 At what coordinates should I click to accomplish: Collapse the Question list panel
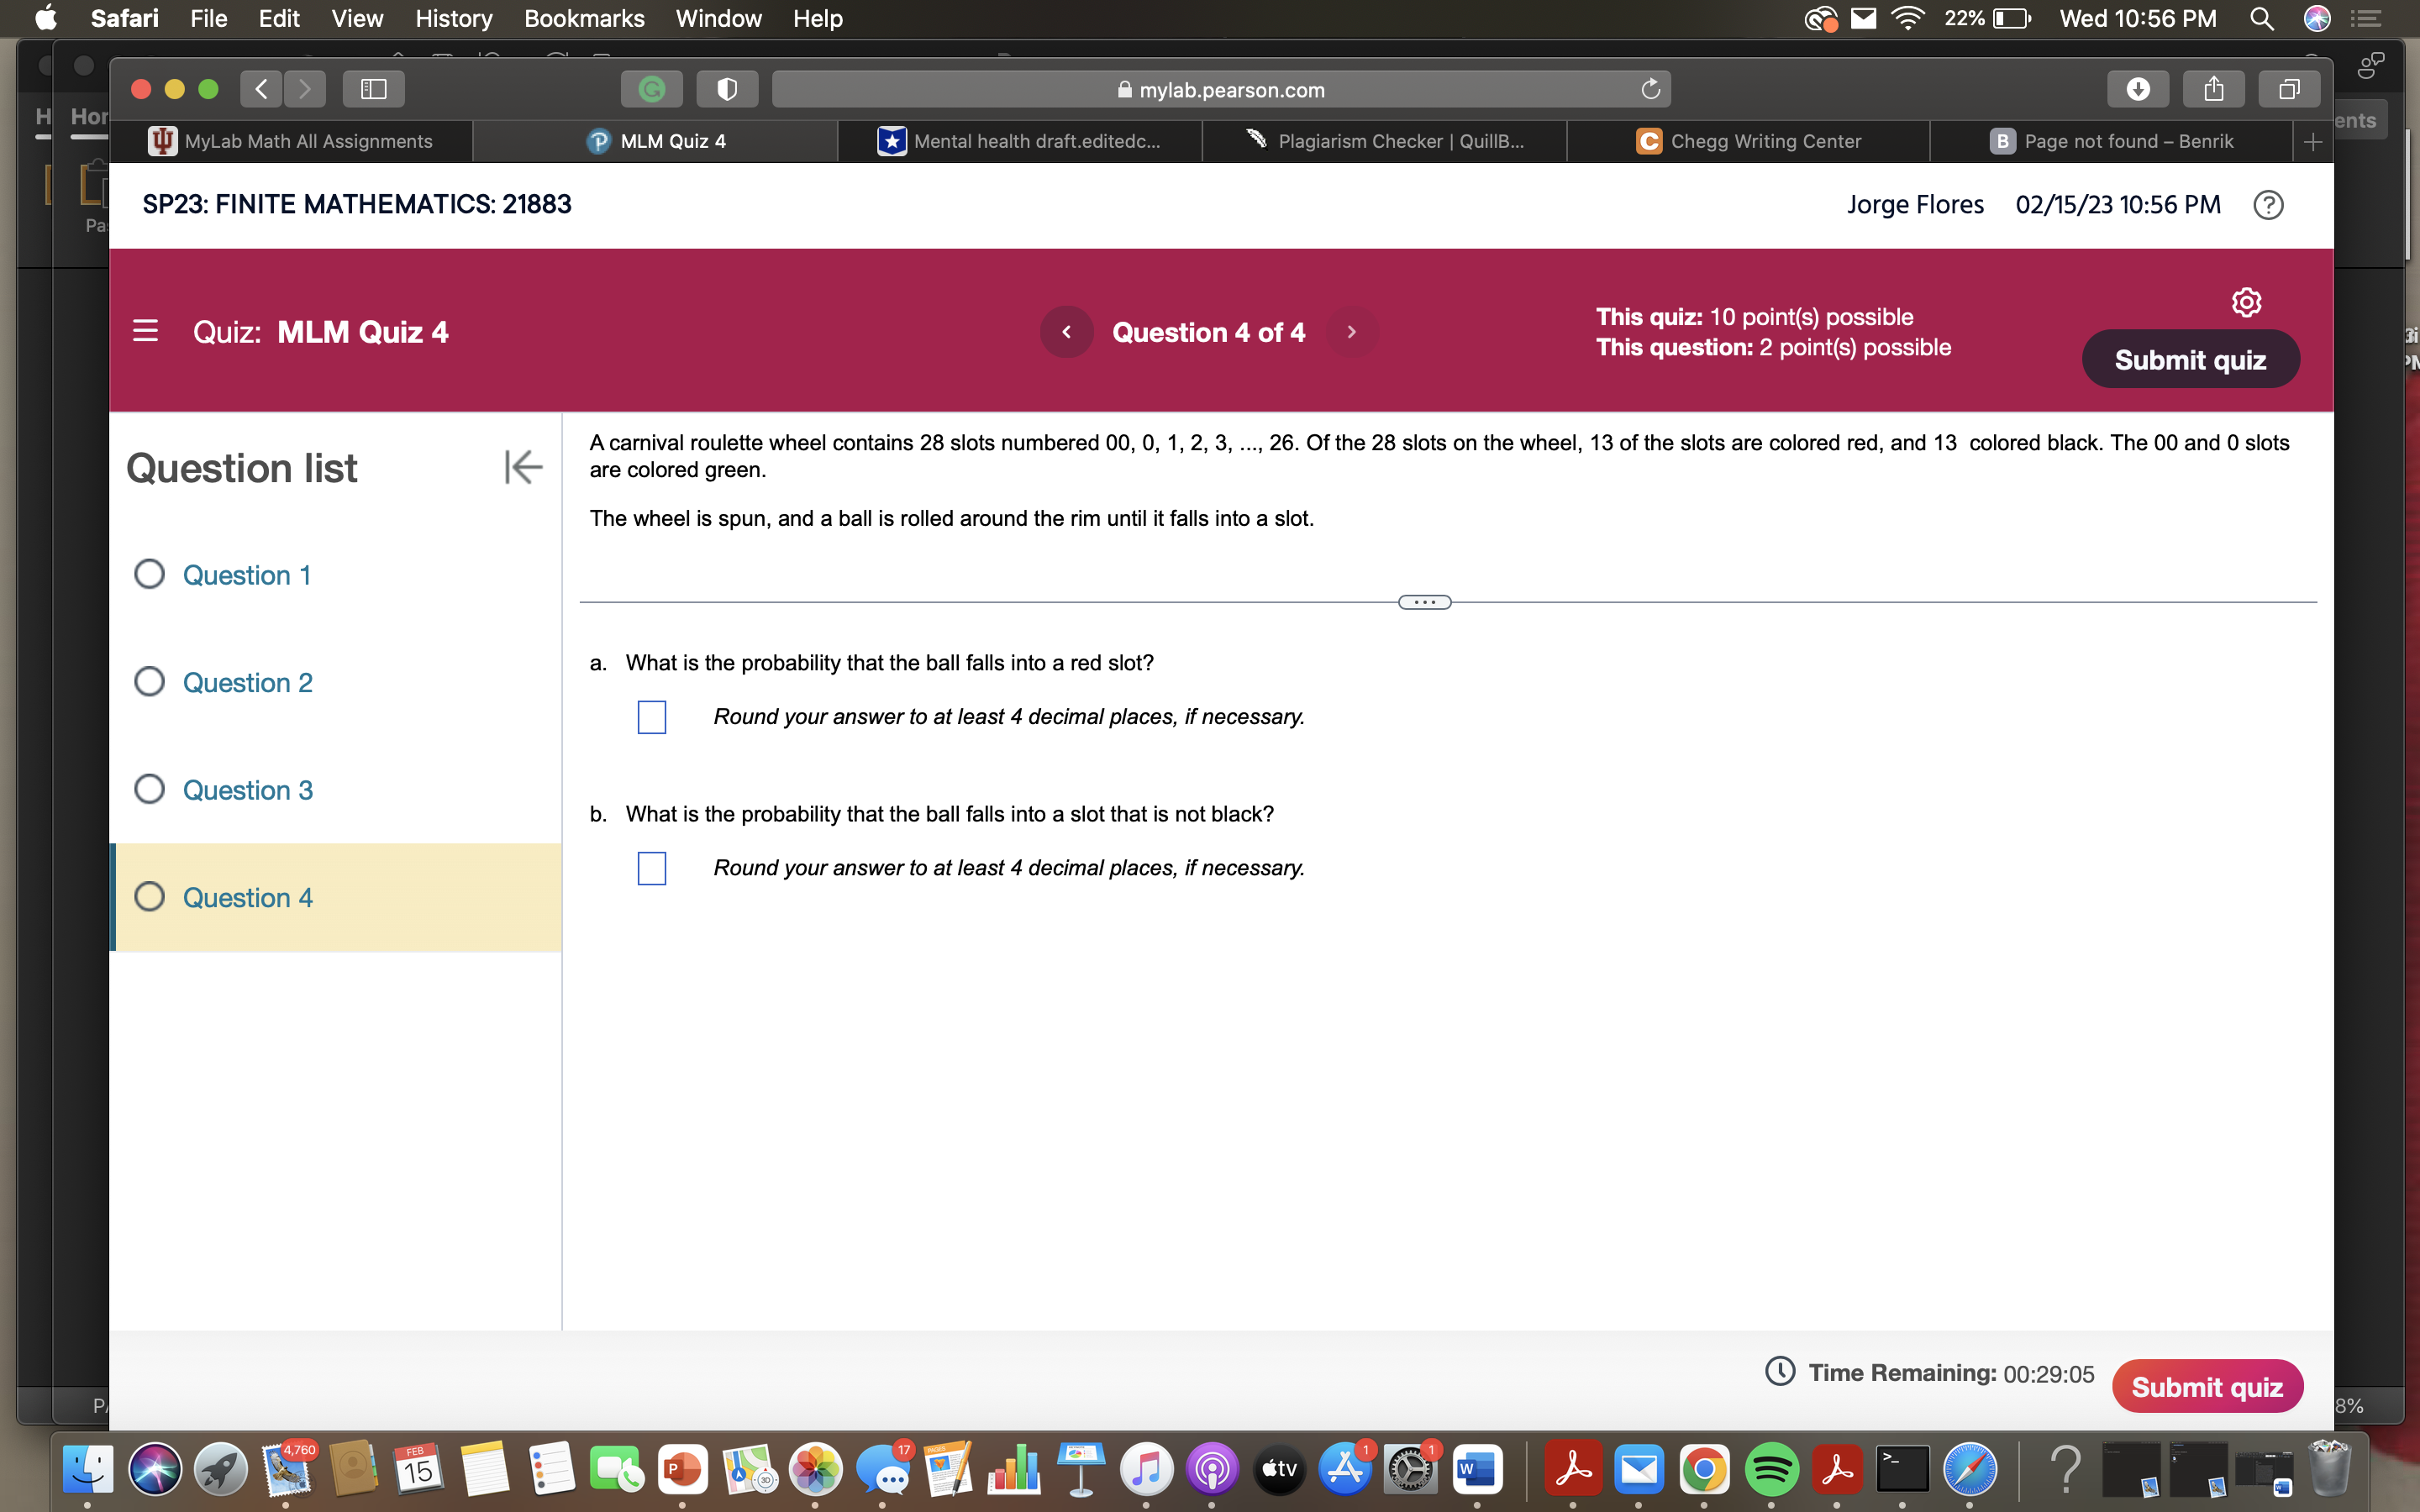point(523,466)
